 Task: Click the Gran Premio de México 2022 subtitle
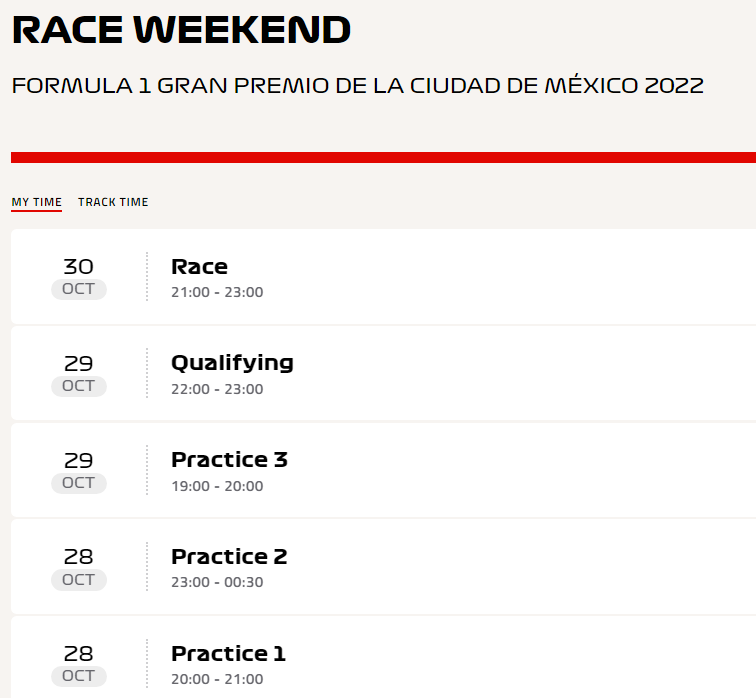[x=358, y=85]
